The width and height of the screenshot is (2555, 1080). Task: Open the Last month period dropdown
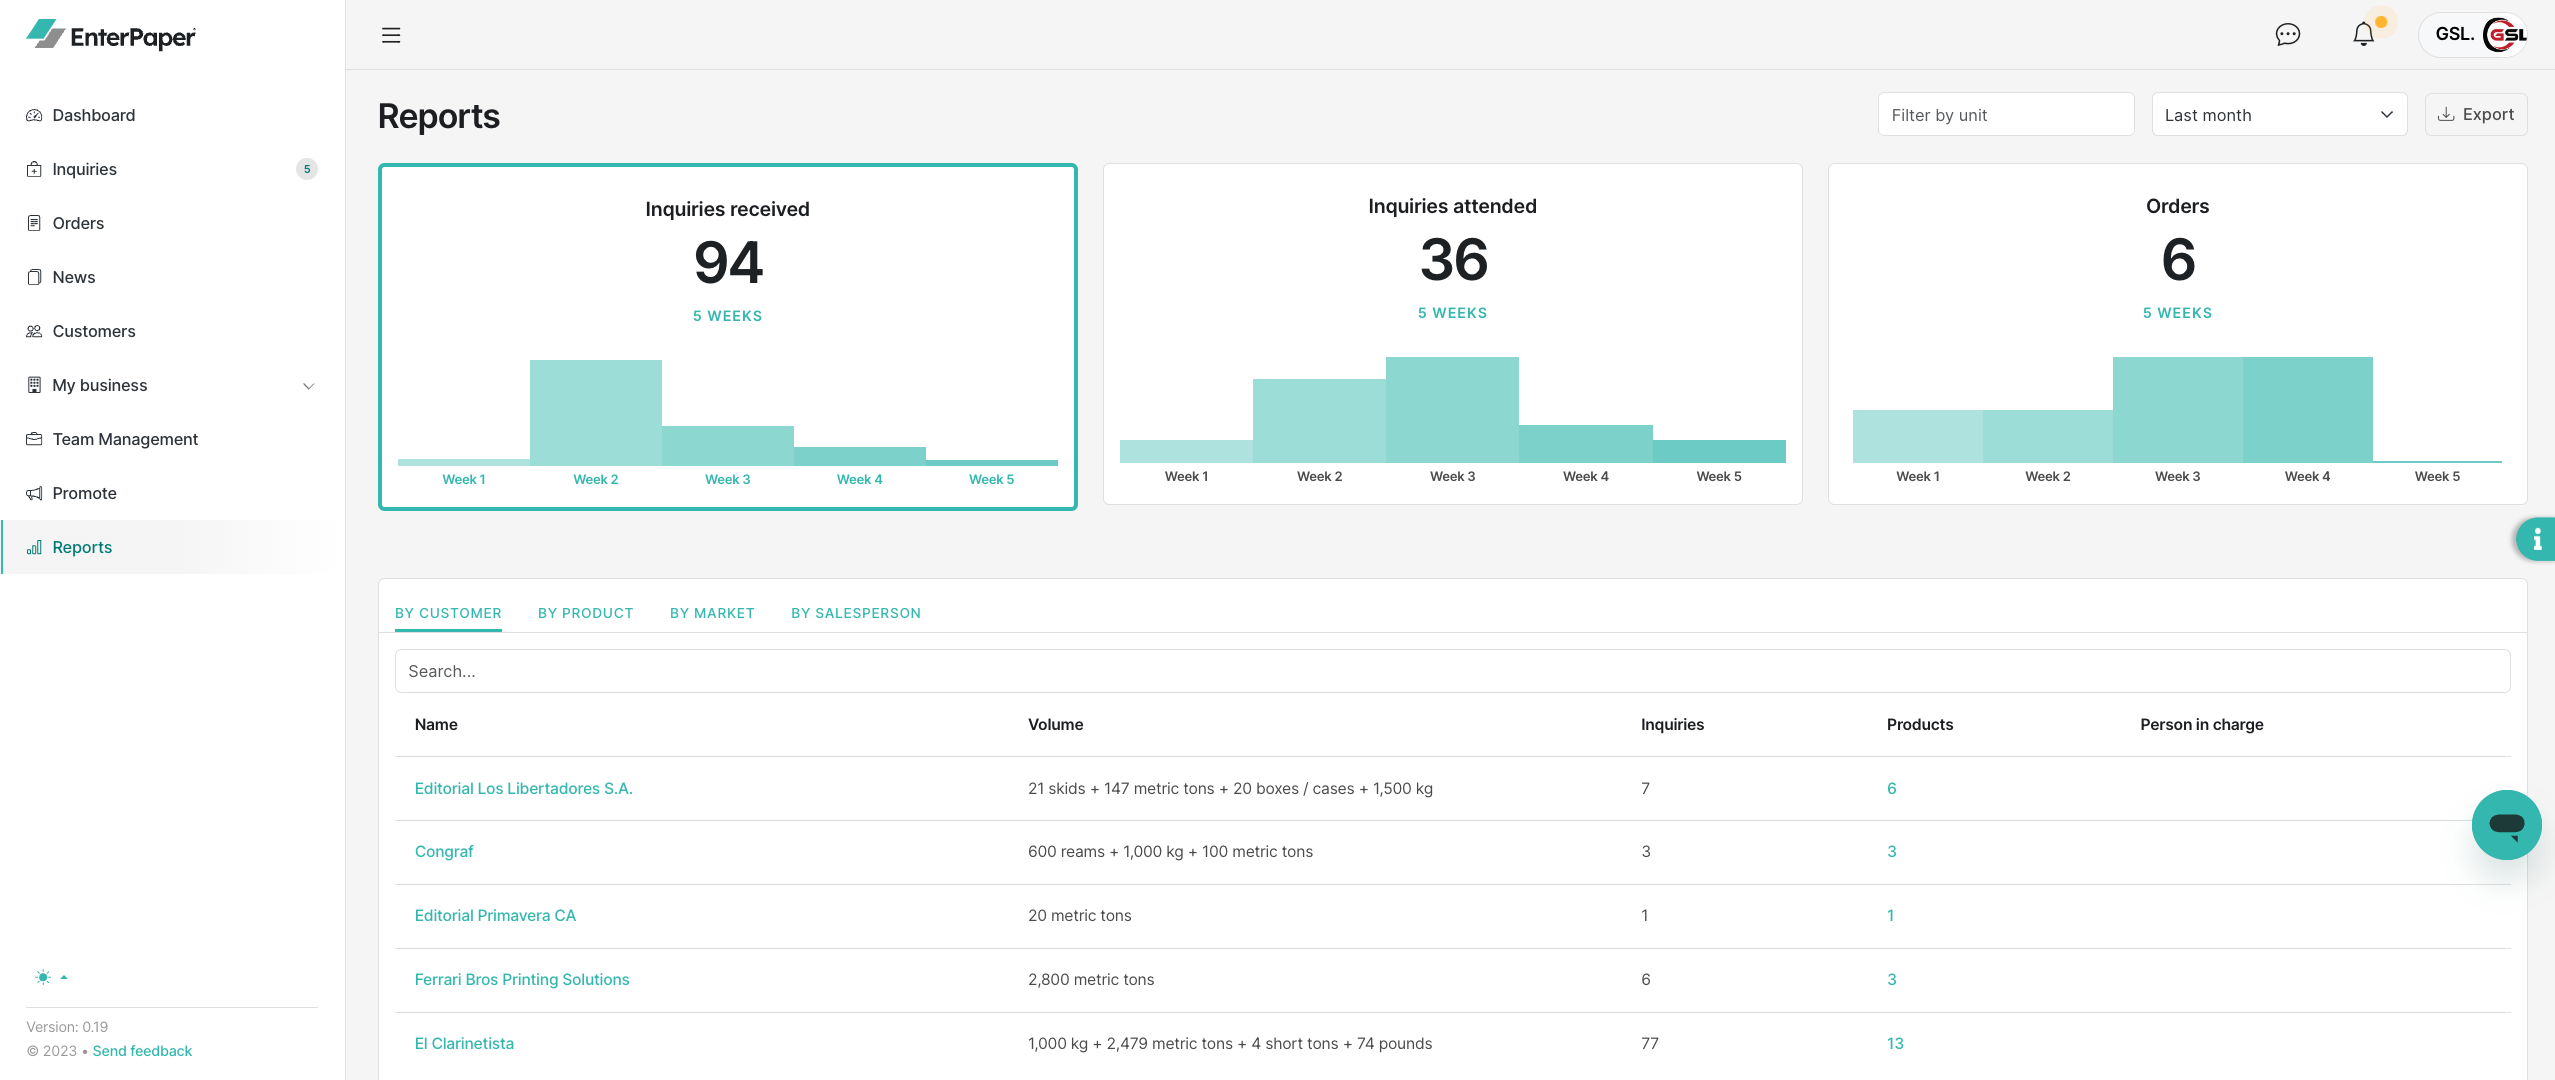coord(2278,115)
